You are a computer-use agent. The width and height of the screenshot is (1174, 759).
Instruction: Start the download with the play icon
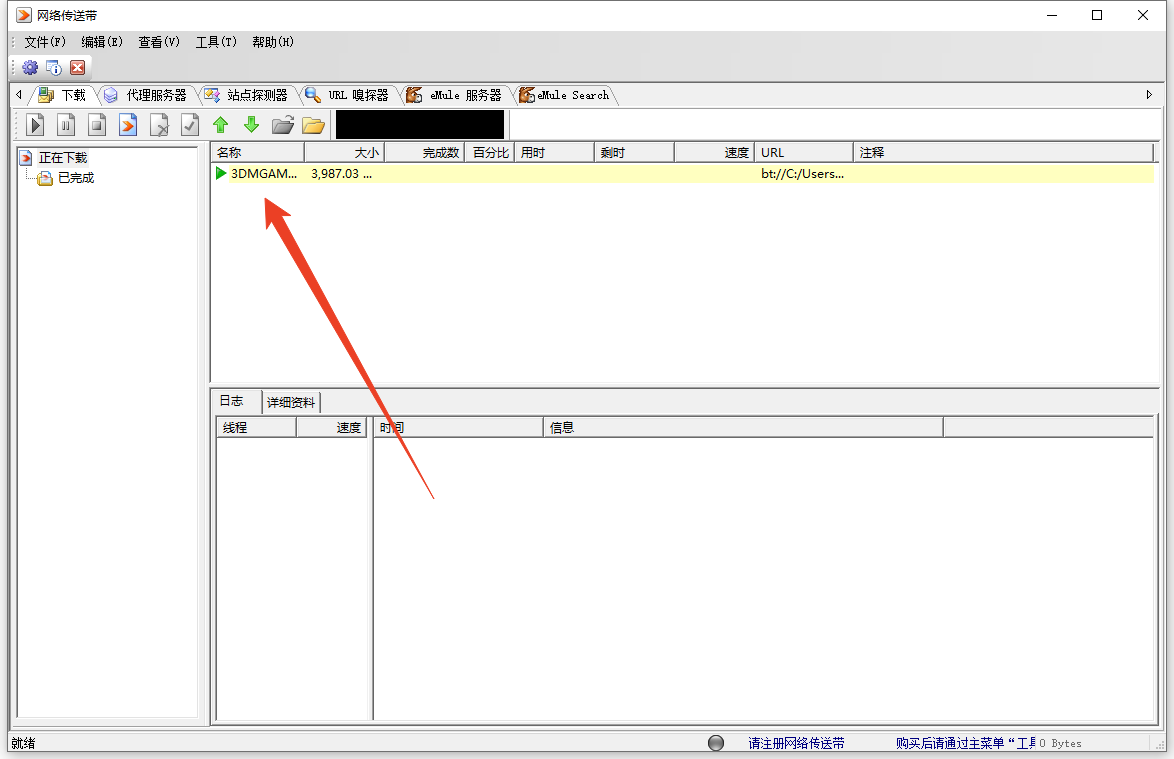[x=35, y=125]
